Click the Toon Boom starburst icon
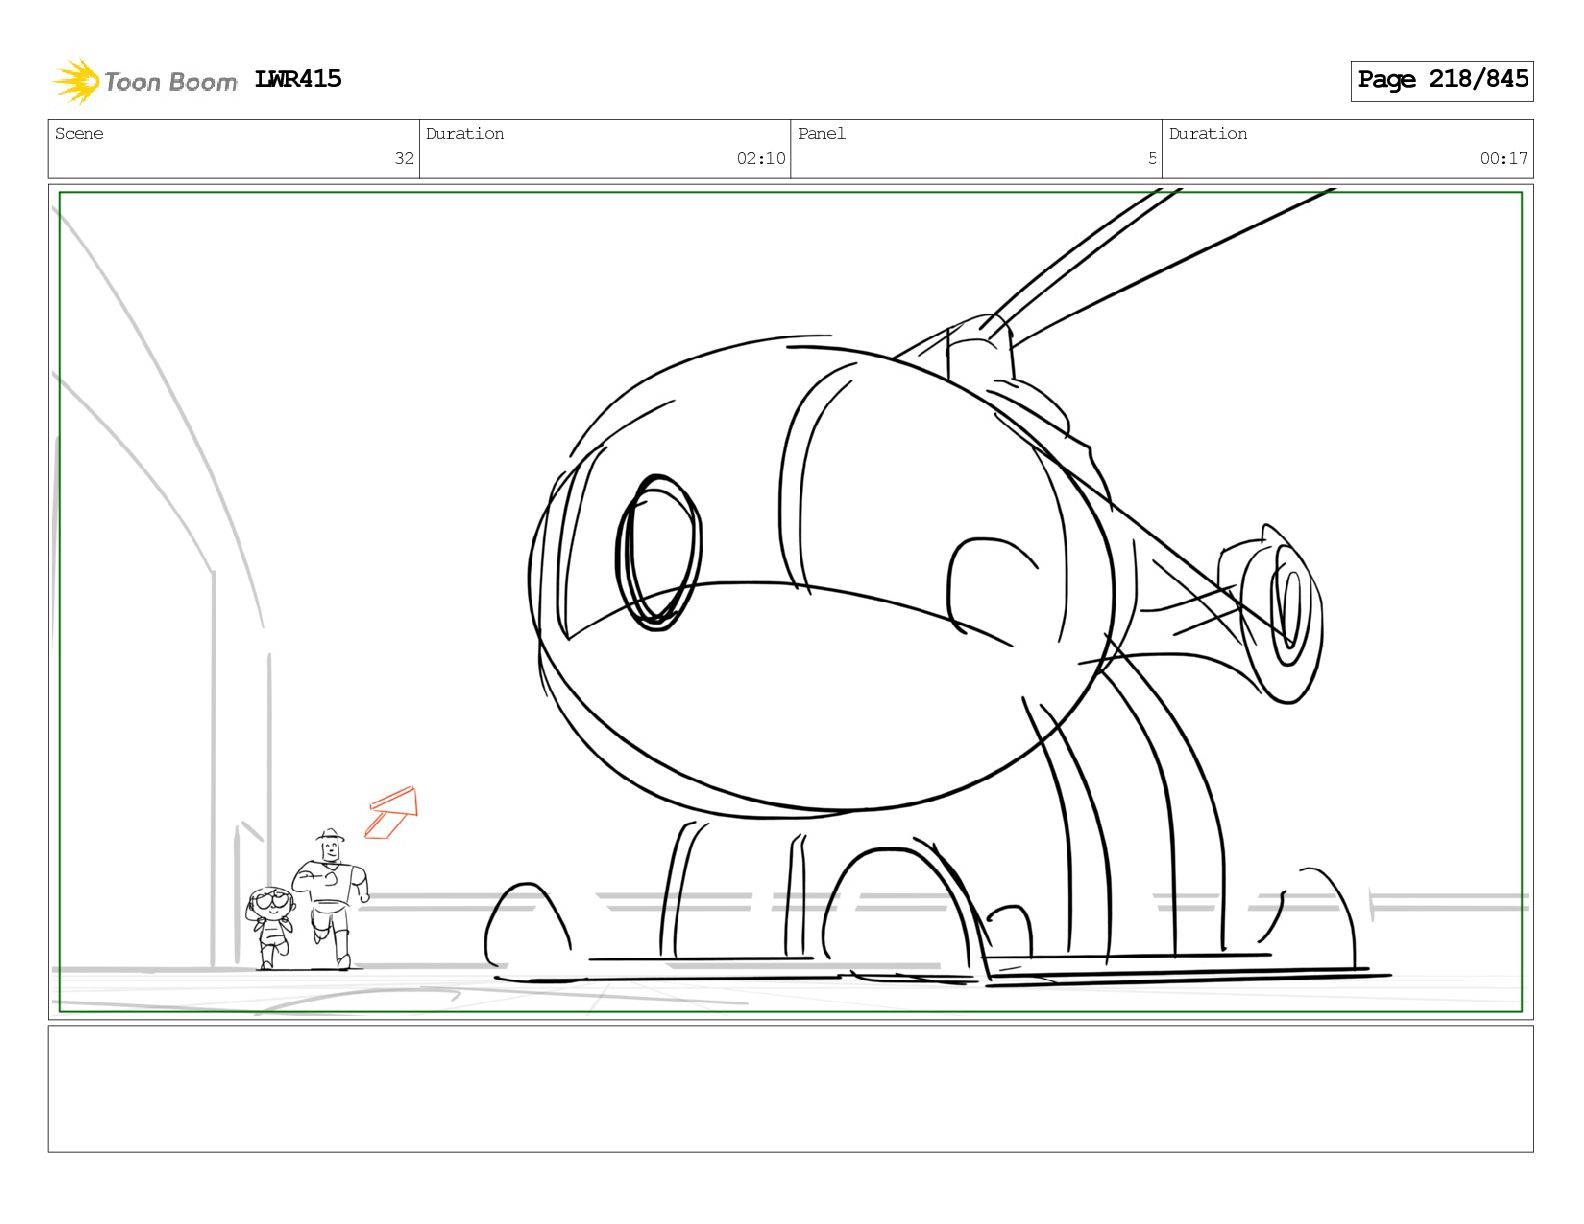Image resolution: width=1584 pixels, height=1224 pixels. coord(76,81)
